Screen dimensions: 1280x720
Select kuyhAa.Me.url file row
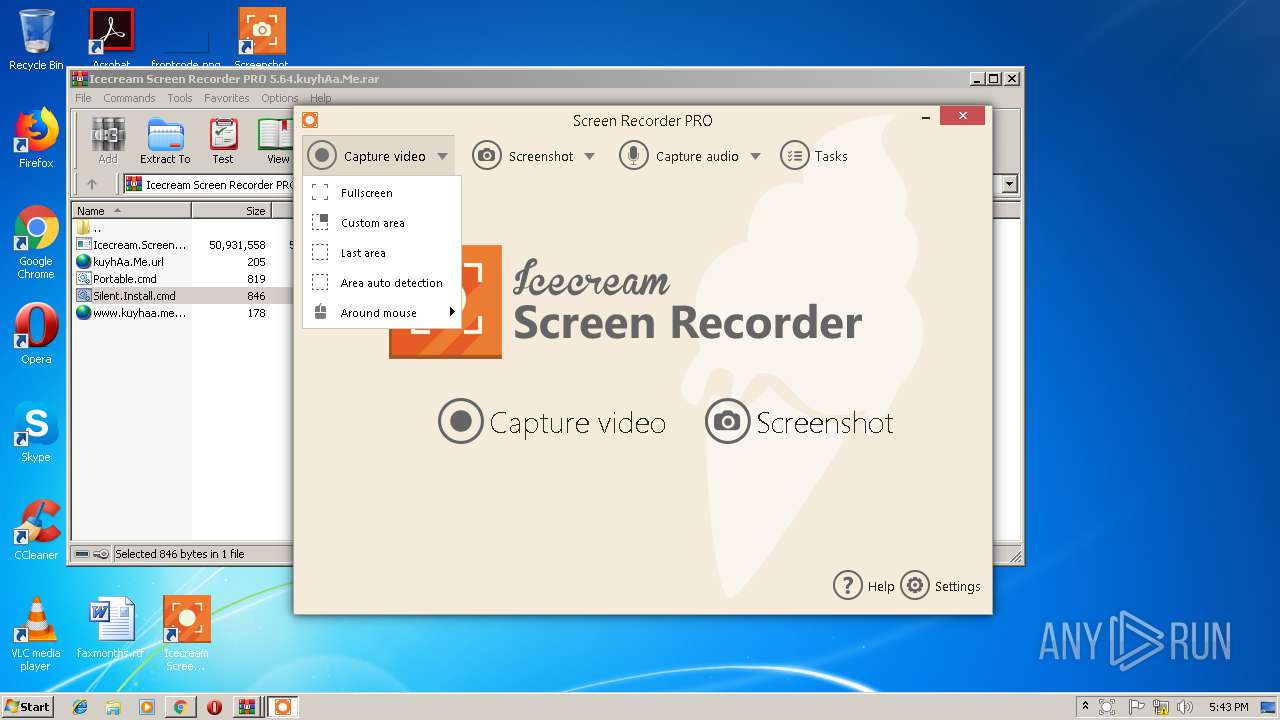(x=181, y=262)
